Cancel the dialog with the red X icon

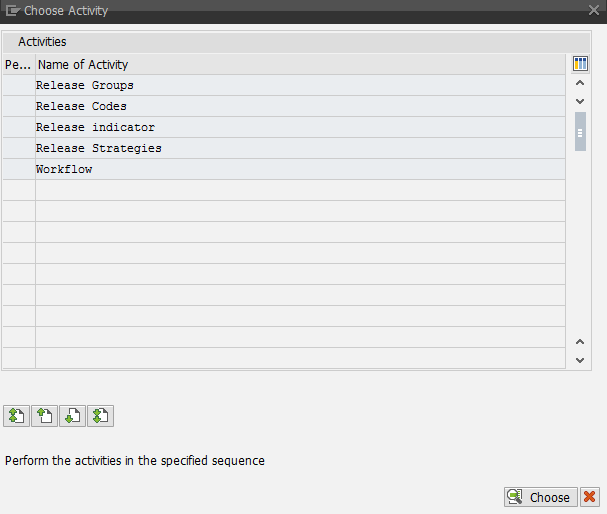590,497
